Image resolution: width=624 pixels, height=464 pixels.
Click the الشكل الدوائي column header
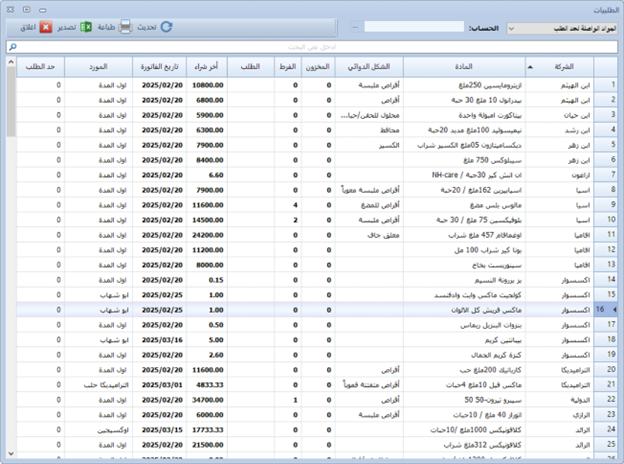coord(369,66)
